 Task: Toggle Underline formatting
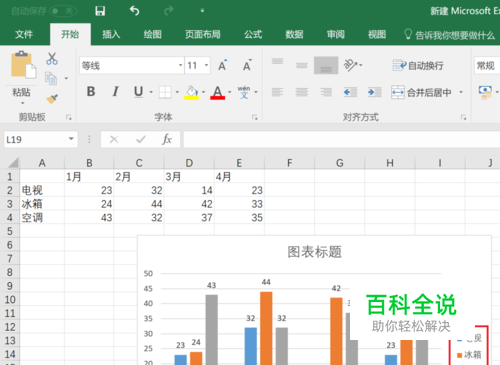coord(138,92)
